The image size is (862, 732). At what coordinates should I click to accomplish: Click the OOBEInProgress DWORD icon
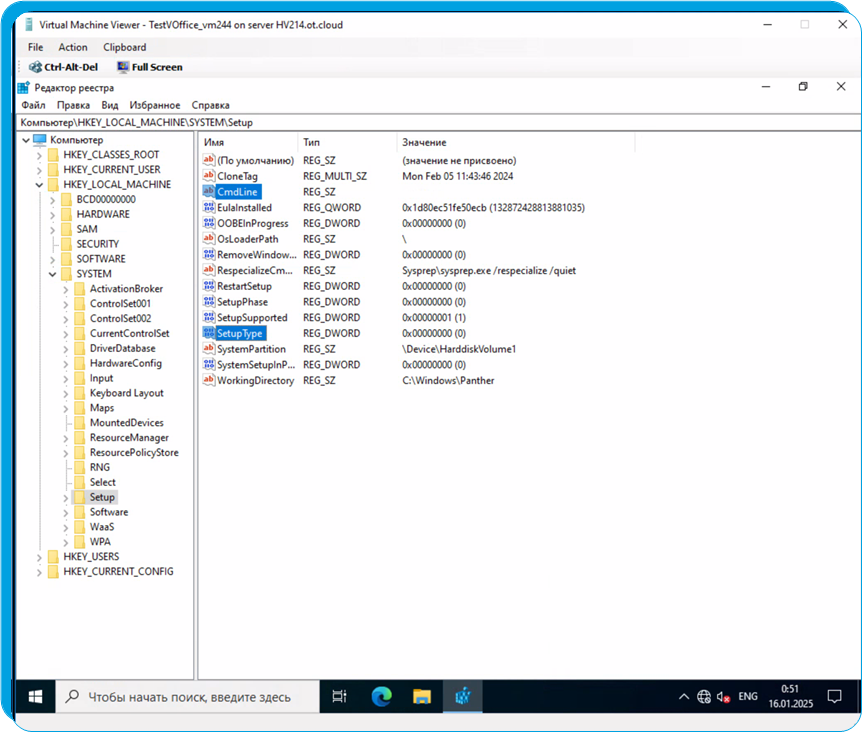(x=208, y=223)
